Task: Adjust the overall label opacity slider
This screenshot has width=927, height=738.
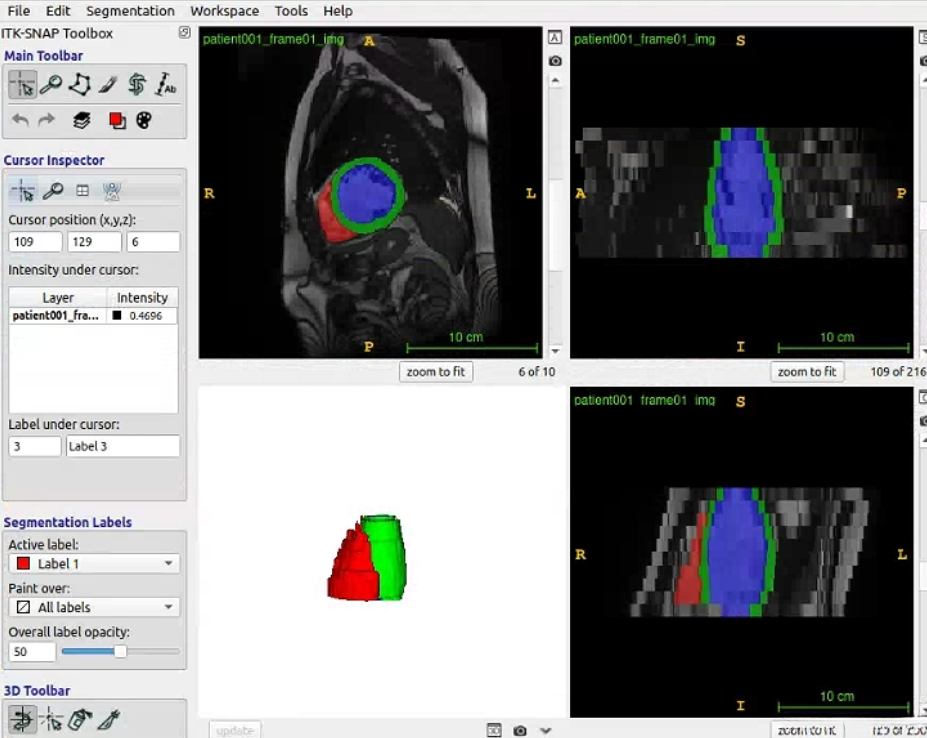Action: point(120,652)
